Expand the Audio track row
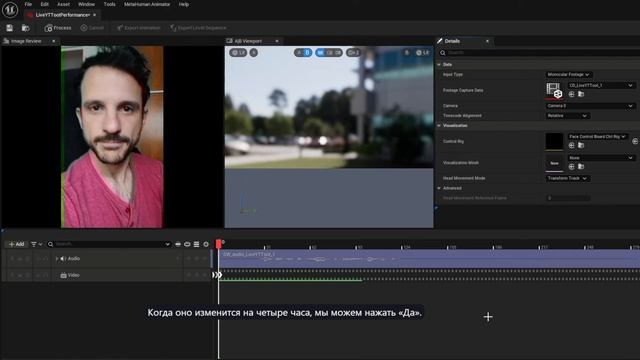Viewport: 640px width, 360px height. (57, 258)
